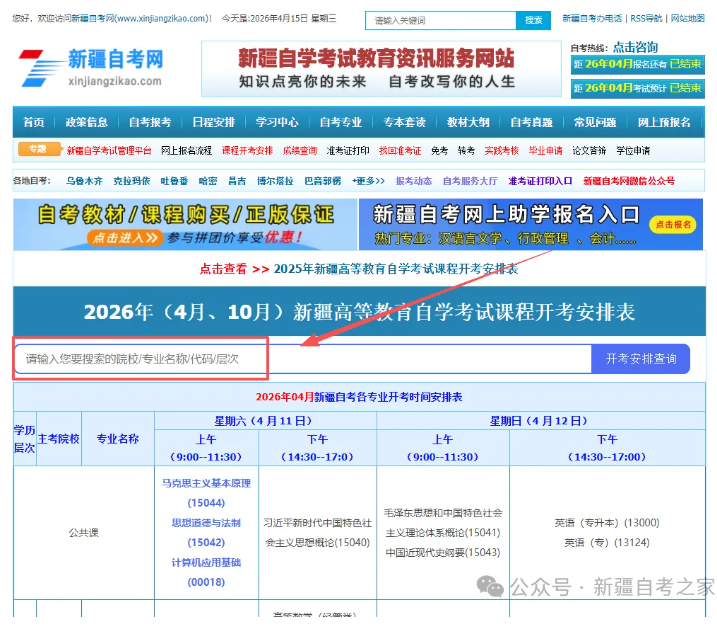Click the 新疆自考网上助学报名入口 banner
Screen dimensions: 717x628
pyautogui.click(x=531, y=224)
